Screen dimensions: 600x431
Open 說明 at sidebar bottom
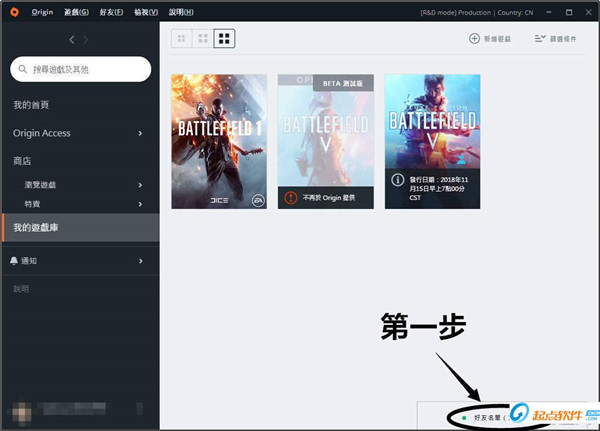(21, 289)
